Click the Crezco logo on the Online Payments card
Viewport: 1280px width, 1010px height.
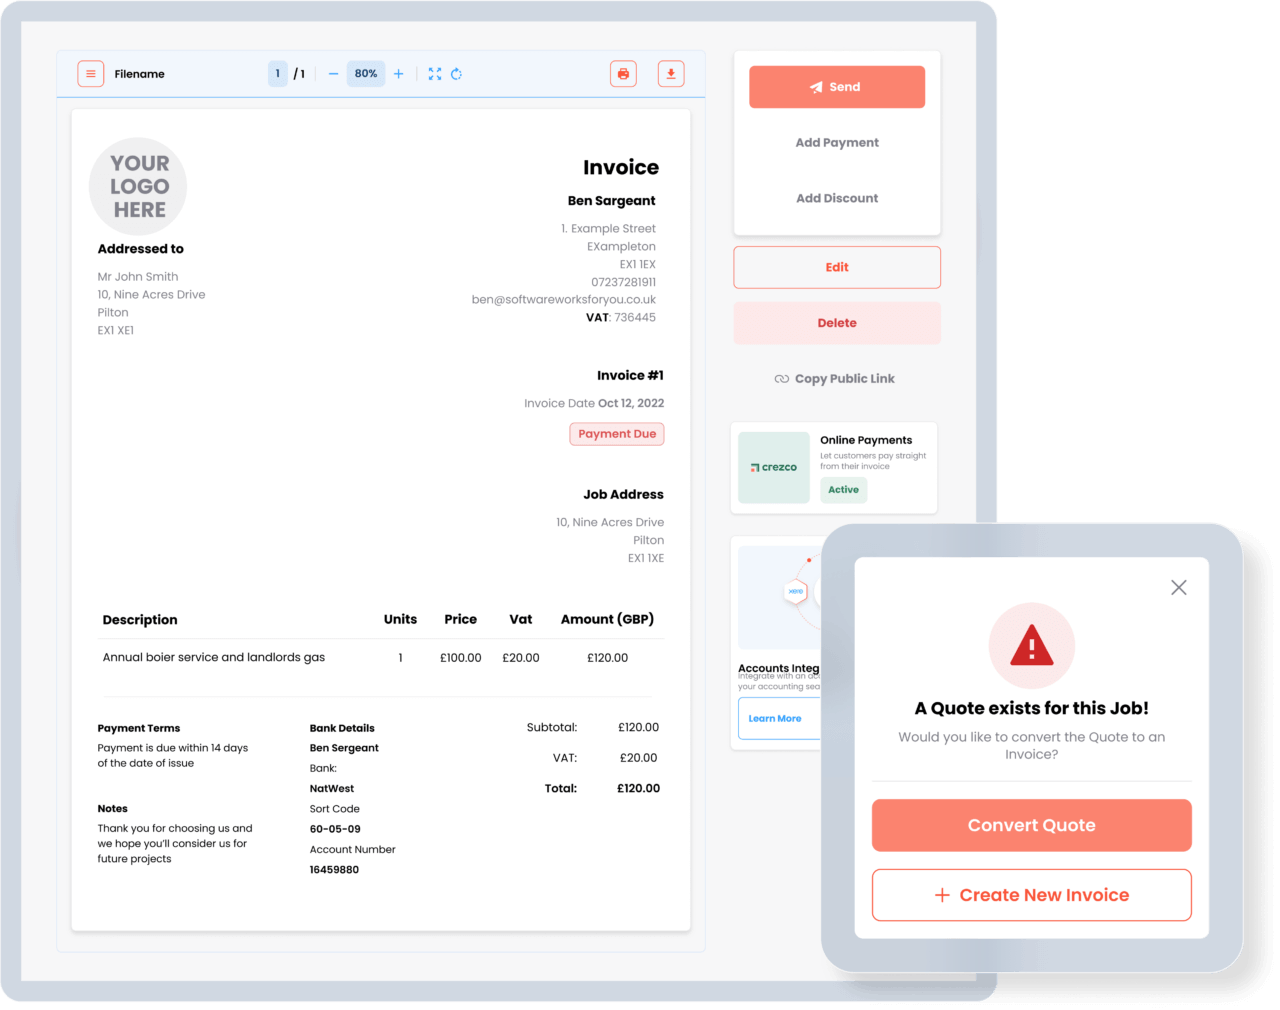[x=773, y=467]
